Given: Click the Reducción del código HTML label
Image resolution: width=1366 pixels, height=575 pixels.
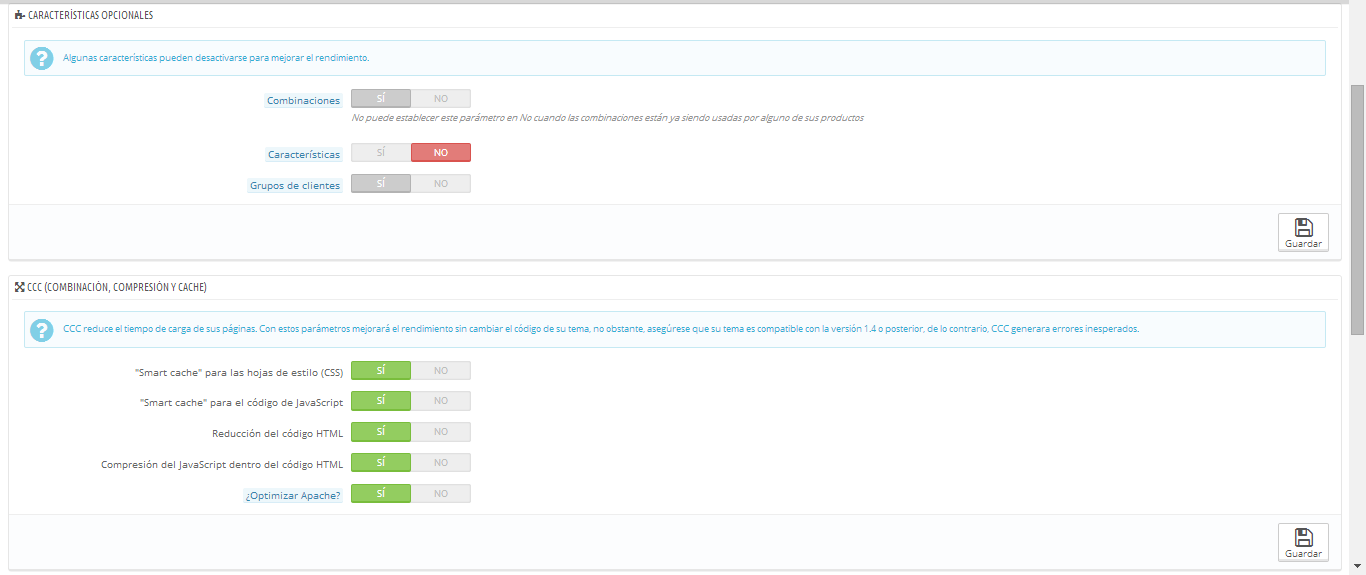Looking at the screenshot, I should 277,433.
